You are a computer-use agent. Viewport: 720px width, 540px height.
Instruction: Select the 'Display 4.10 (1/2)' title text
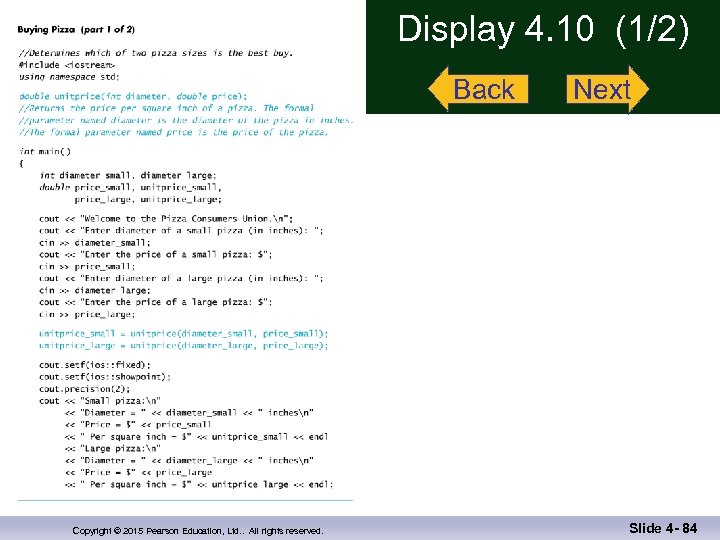tap(543, 29)
